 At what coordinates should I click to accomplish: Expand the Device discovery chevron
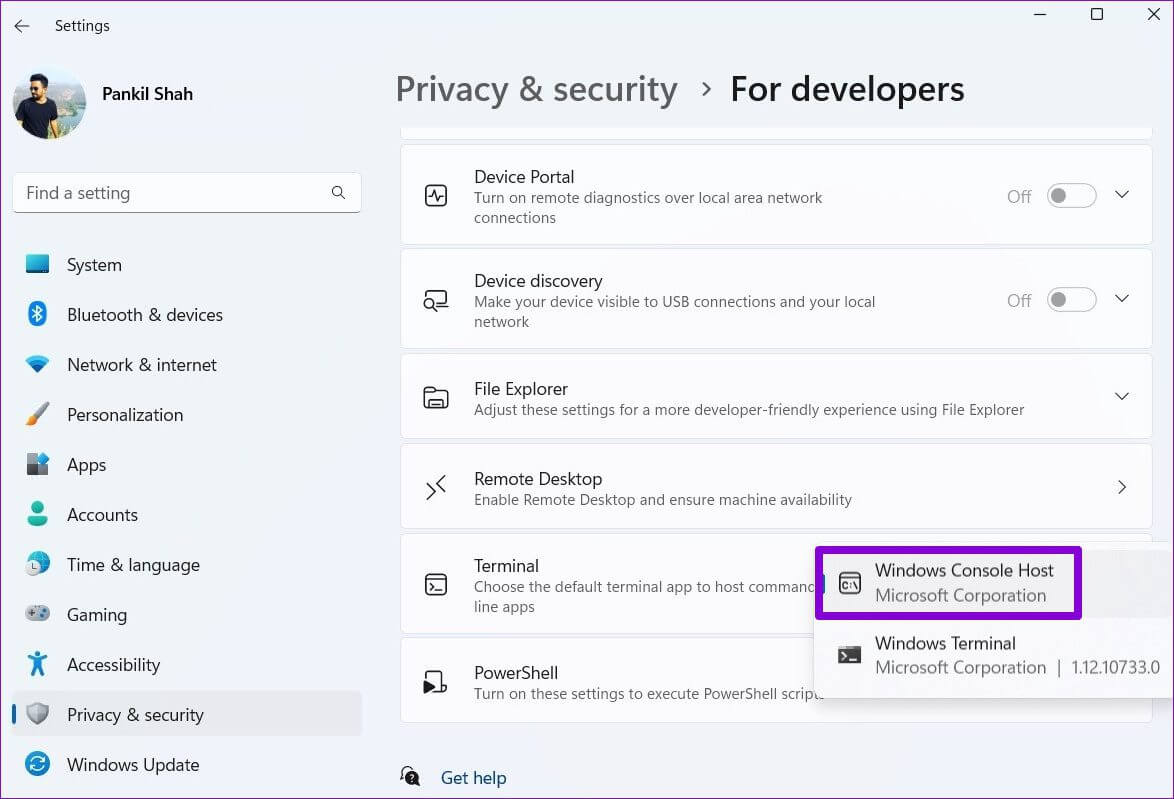pos(1122,299)
